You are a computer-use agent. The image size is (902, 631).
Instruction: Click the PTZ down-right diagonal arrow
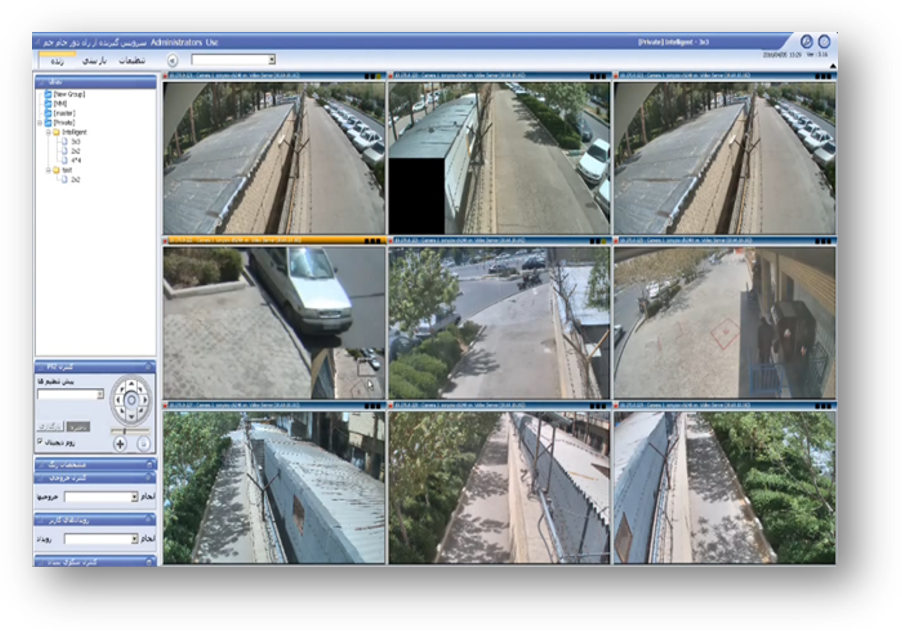point(142,411)
